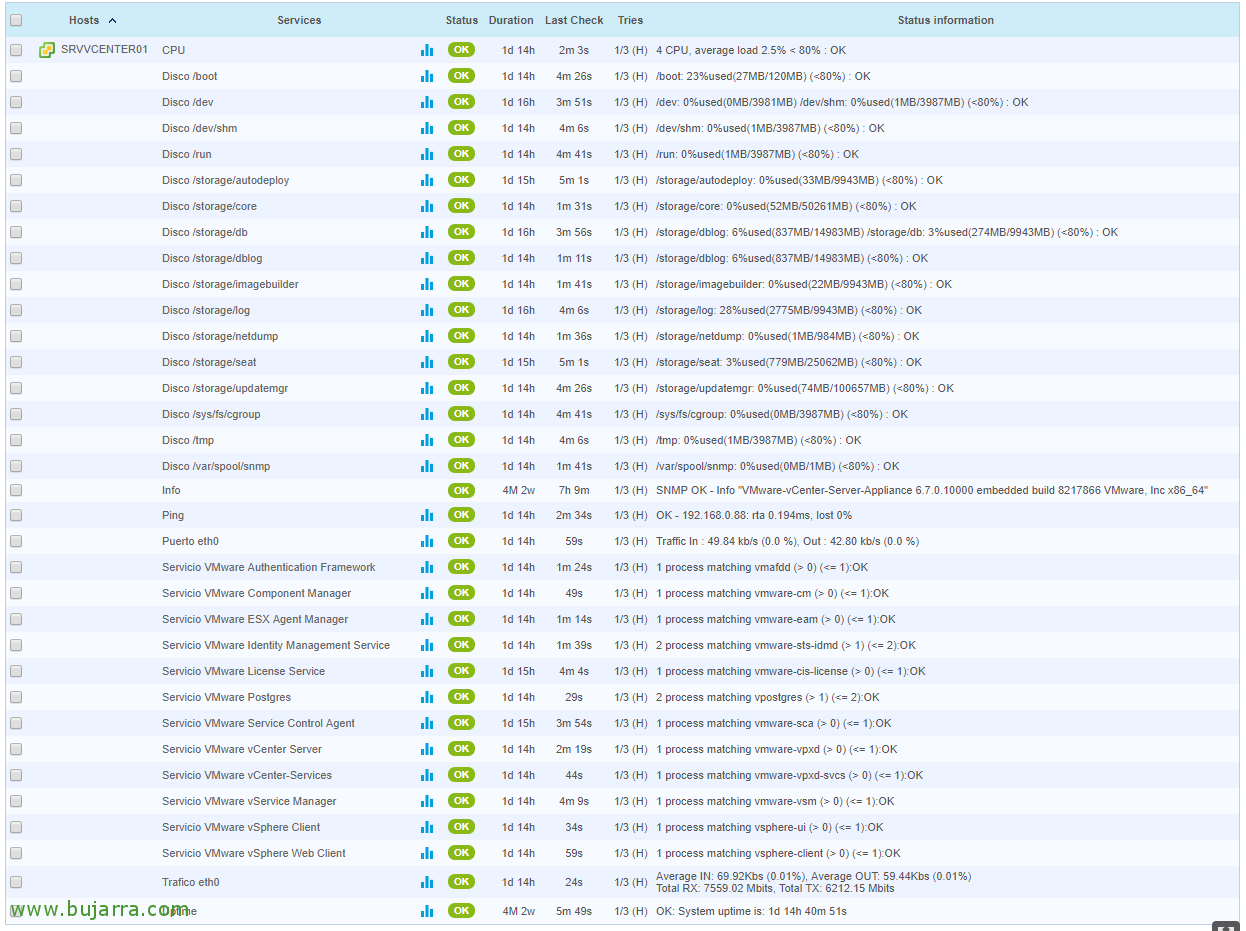Open the graph icon for Disco /storage/updatemgr
The height and width of the screenshot is (931, 1246).
click(x=427, y=387)
